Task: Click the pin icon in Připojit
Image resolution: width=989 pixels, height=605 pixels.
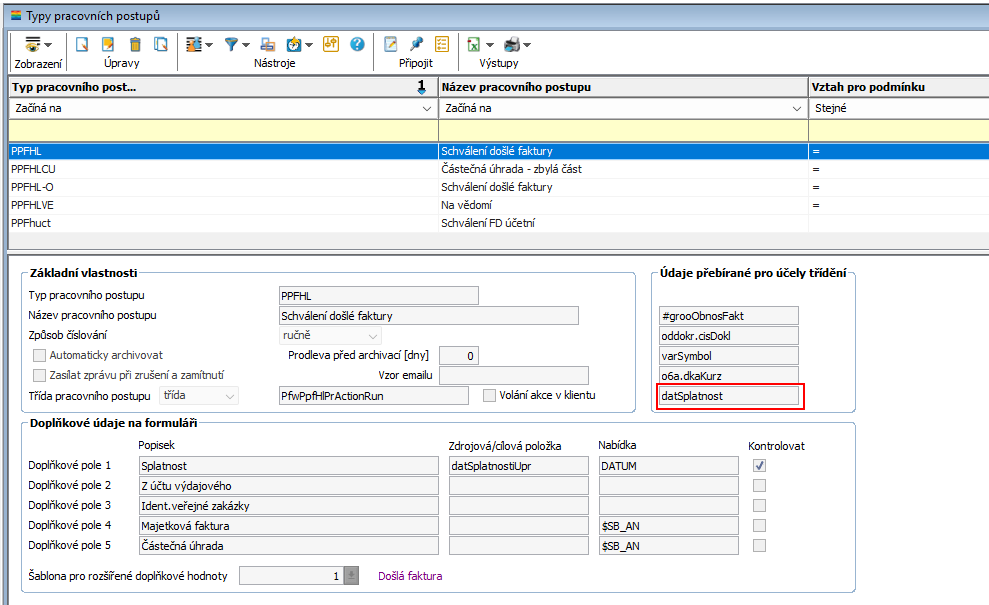Action: pos(416,44)
